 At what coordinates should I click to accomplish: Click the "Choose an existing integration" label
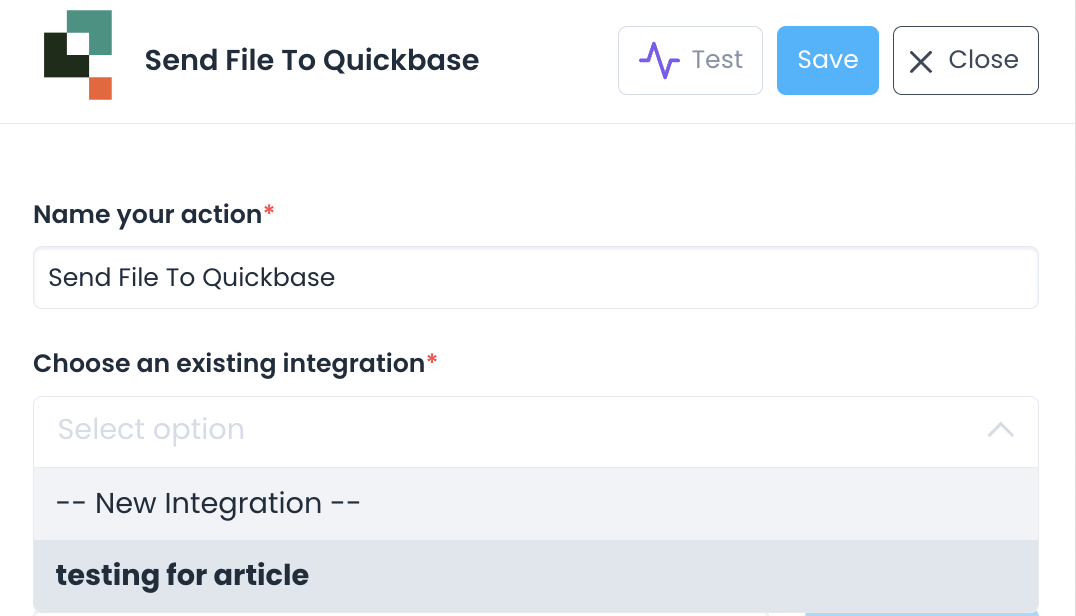click(x=229, y=363)
